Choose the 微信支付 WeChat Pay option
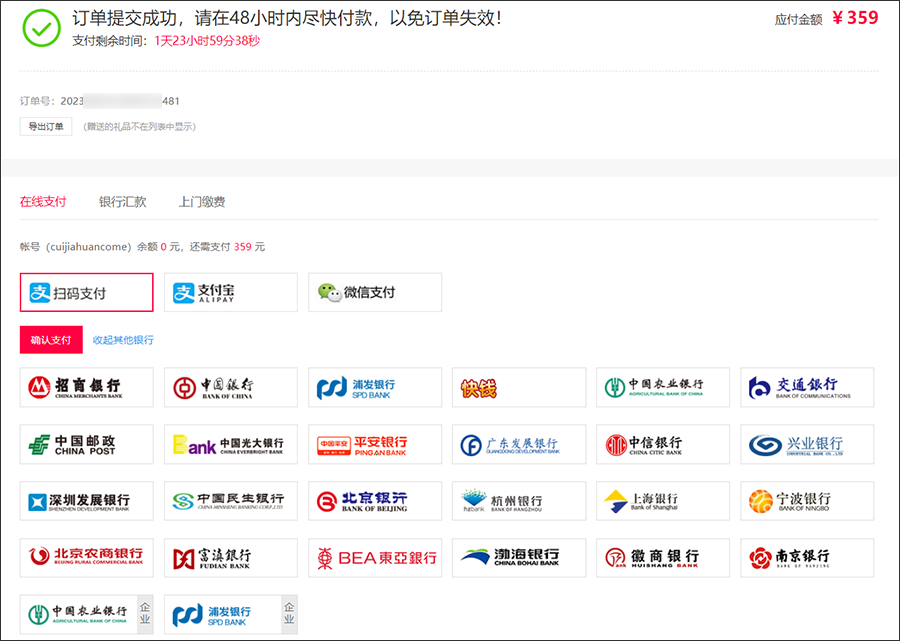900x641 pixels. point(375,293)
